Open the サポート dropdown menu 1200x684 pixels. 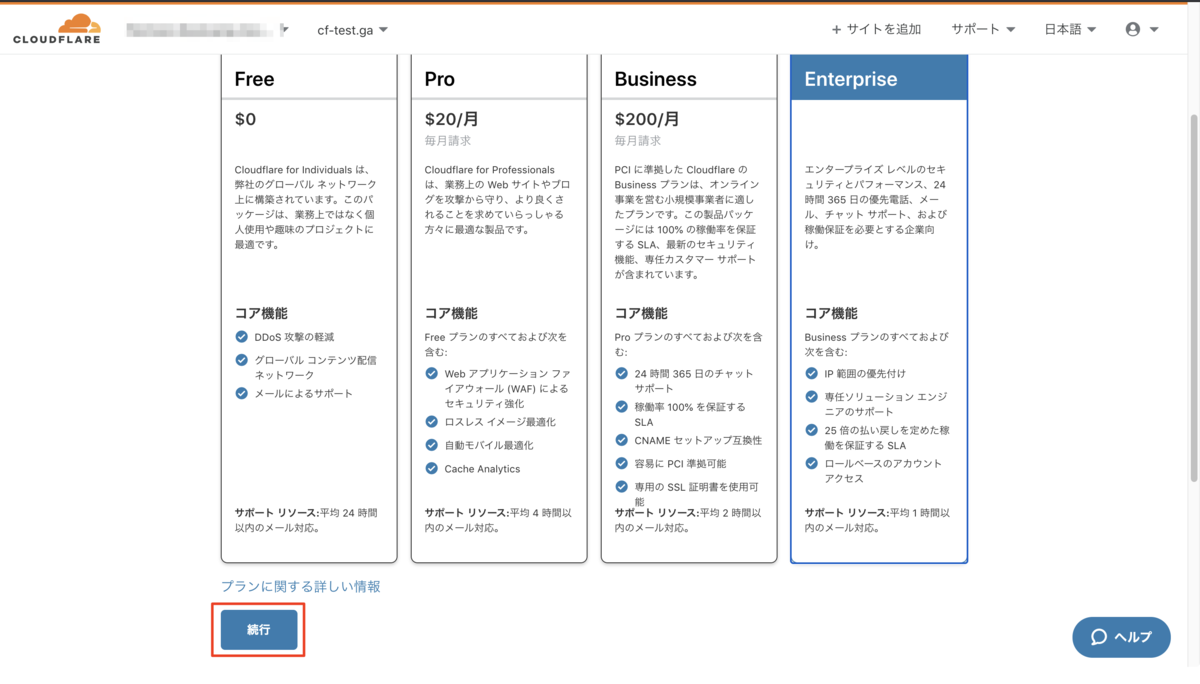tap(983, 30)
